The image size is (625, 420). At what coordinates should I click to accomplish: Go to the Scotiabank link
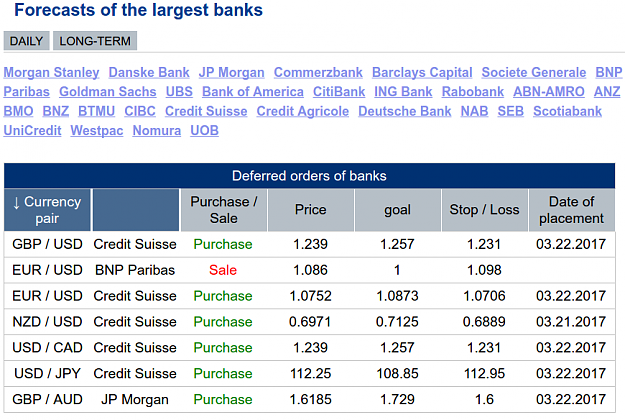(567, 112)
